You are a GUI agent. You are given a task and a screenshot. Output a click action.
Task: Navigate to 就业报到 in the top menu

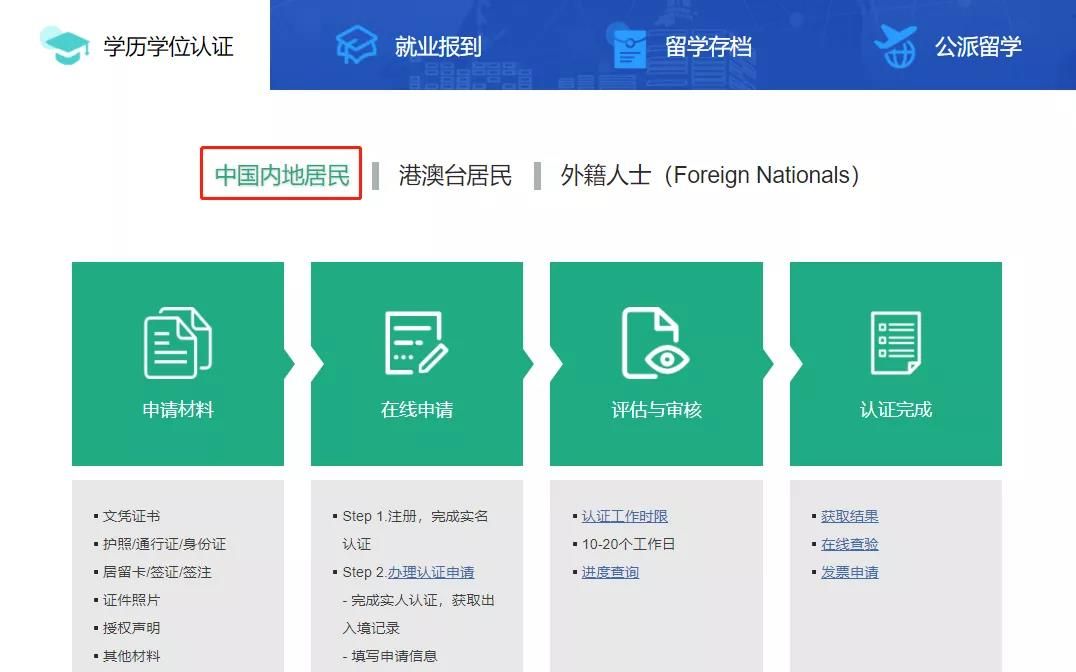440,44
